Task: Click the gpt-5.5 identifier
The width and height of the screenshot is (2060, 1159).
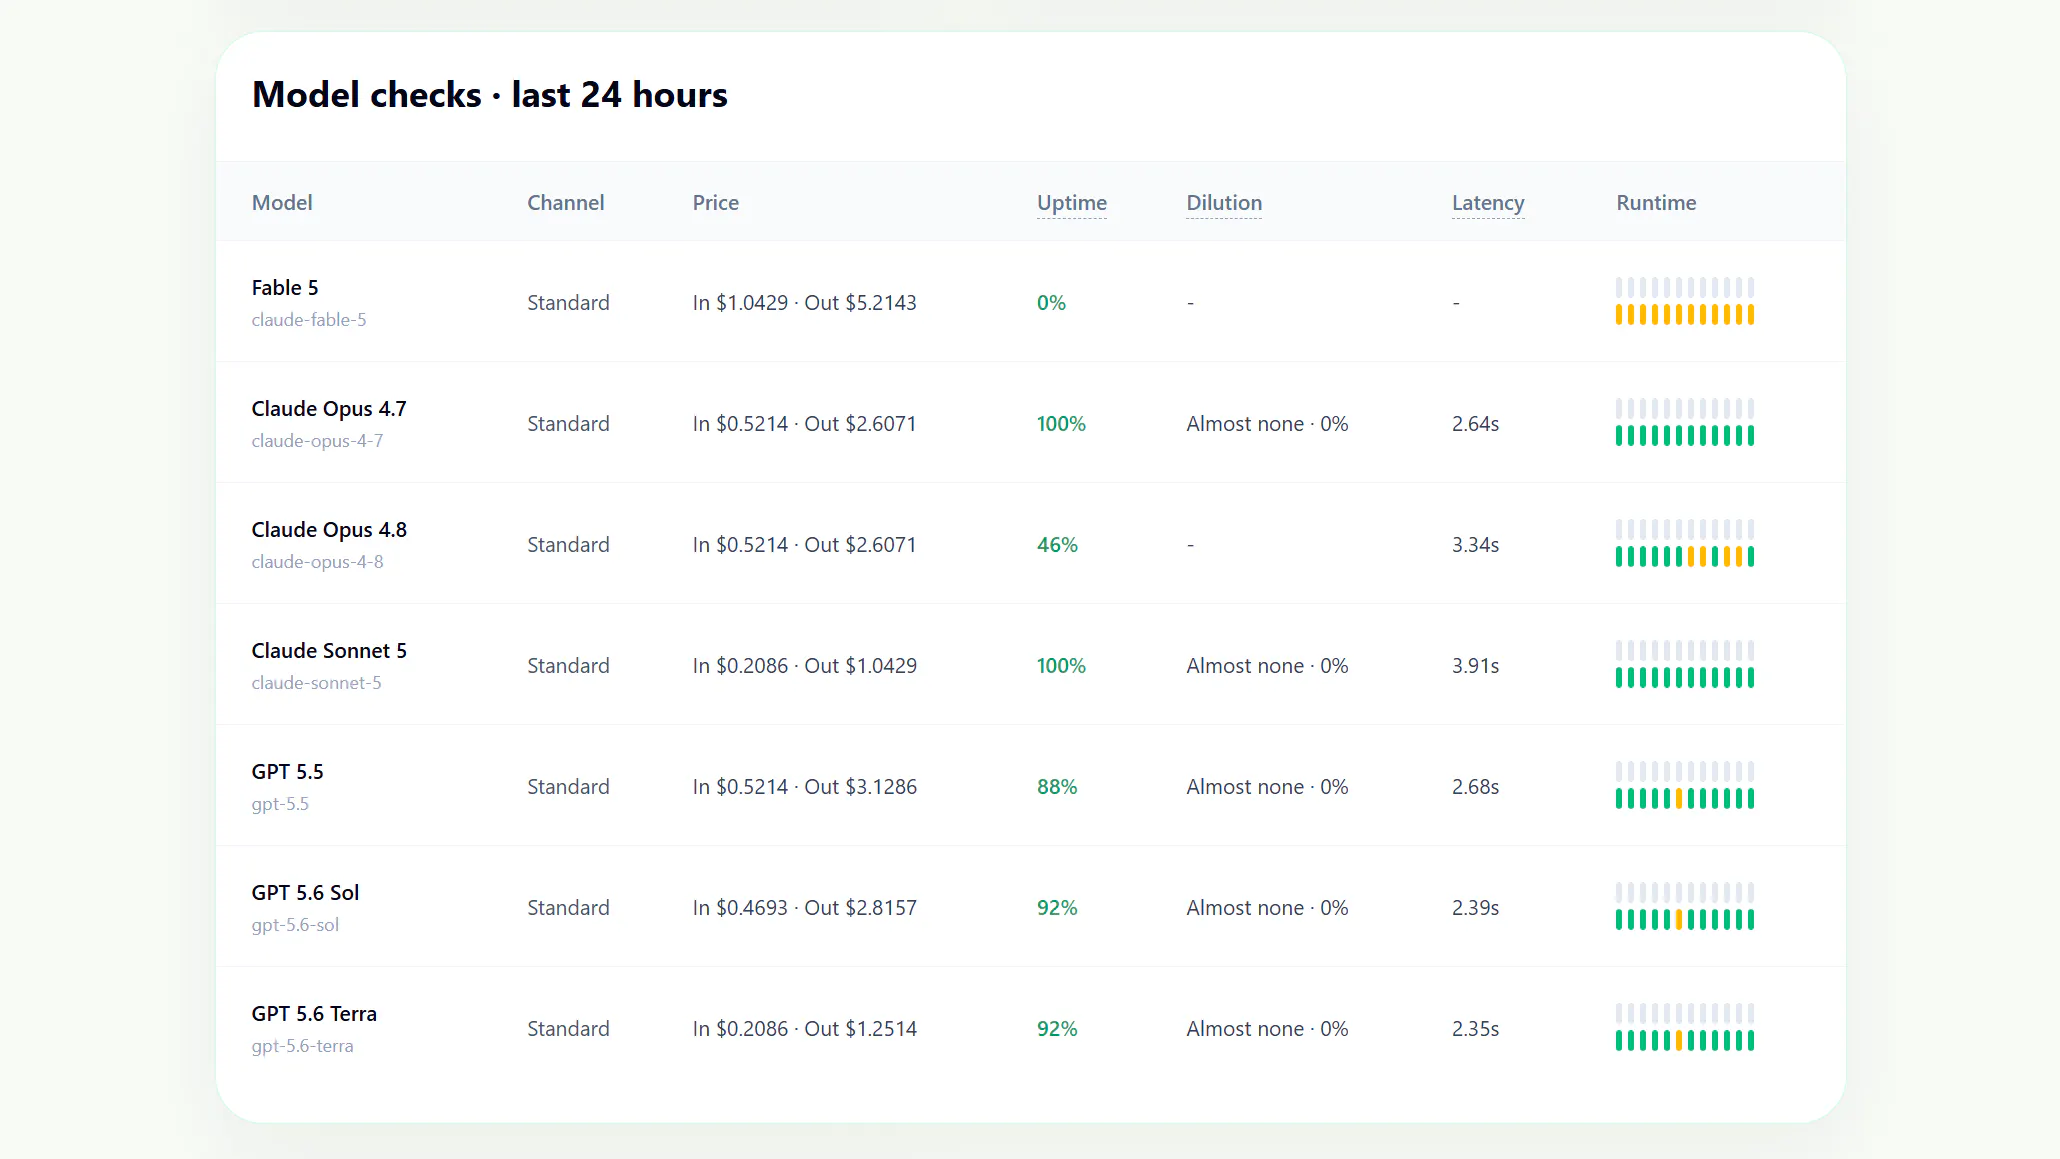Action: pos(280,804)
